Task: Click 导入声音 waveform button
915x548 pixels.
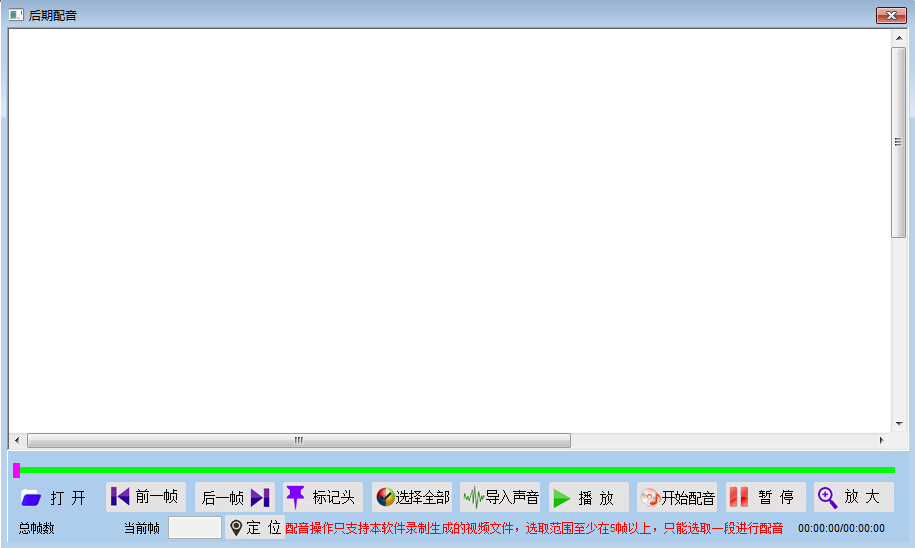Action: (x=500, y=497)
